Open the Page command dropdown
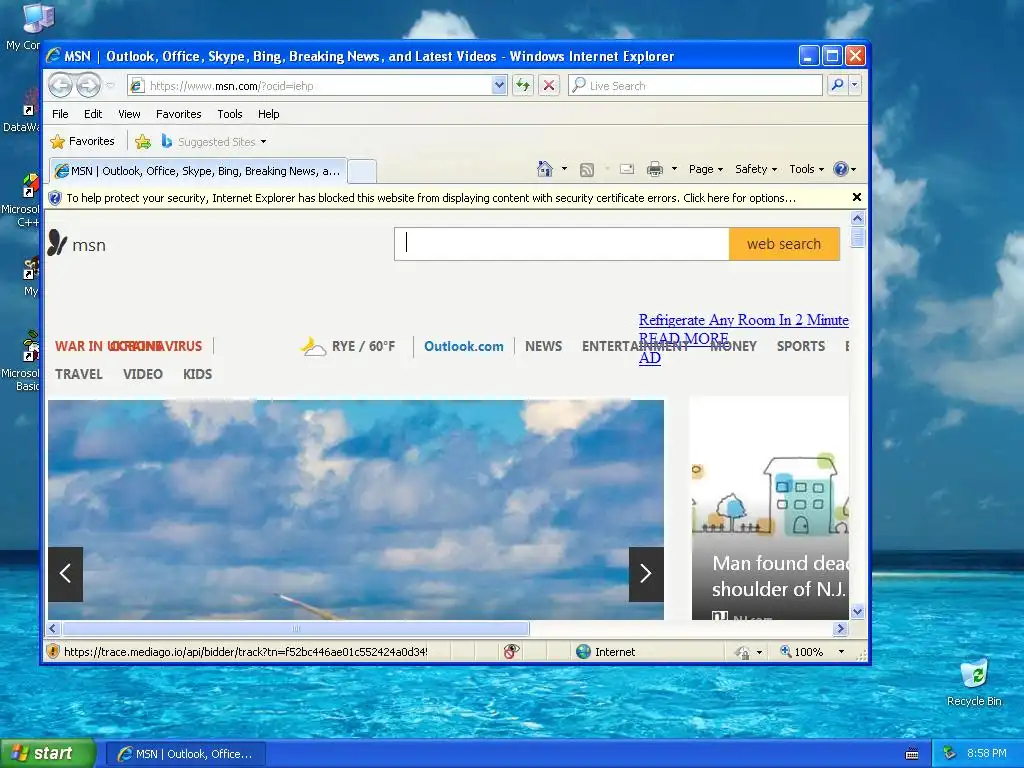Screen dimensions: 1024x768 (x=706, y=169)
